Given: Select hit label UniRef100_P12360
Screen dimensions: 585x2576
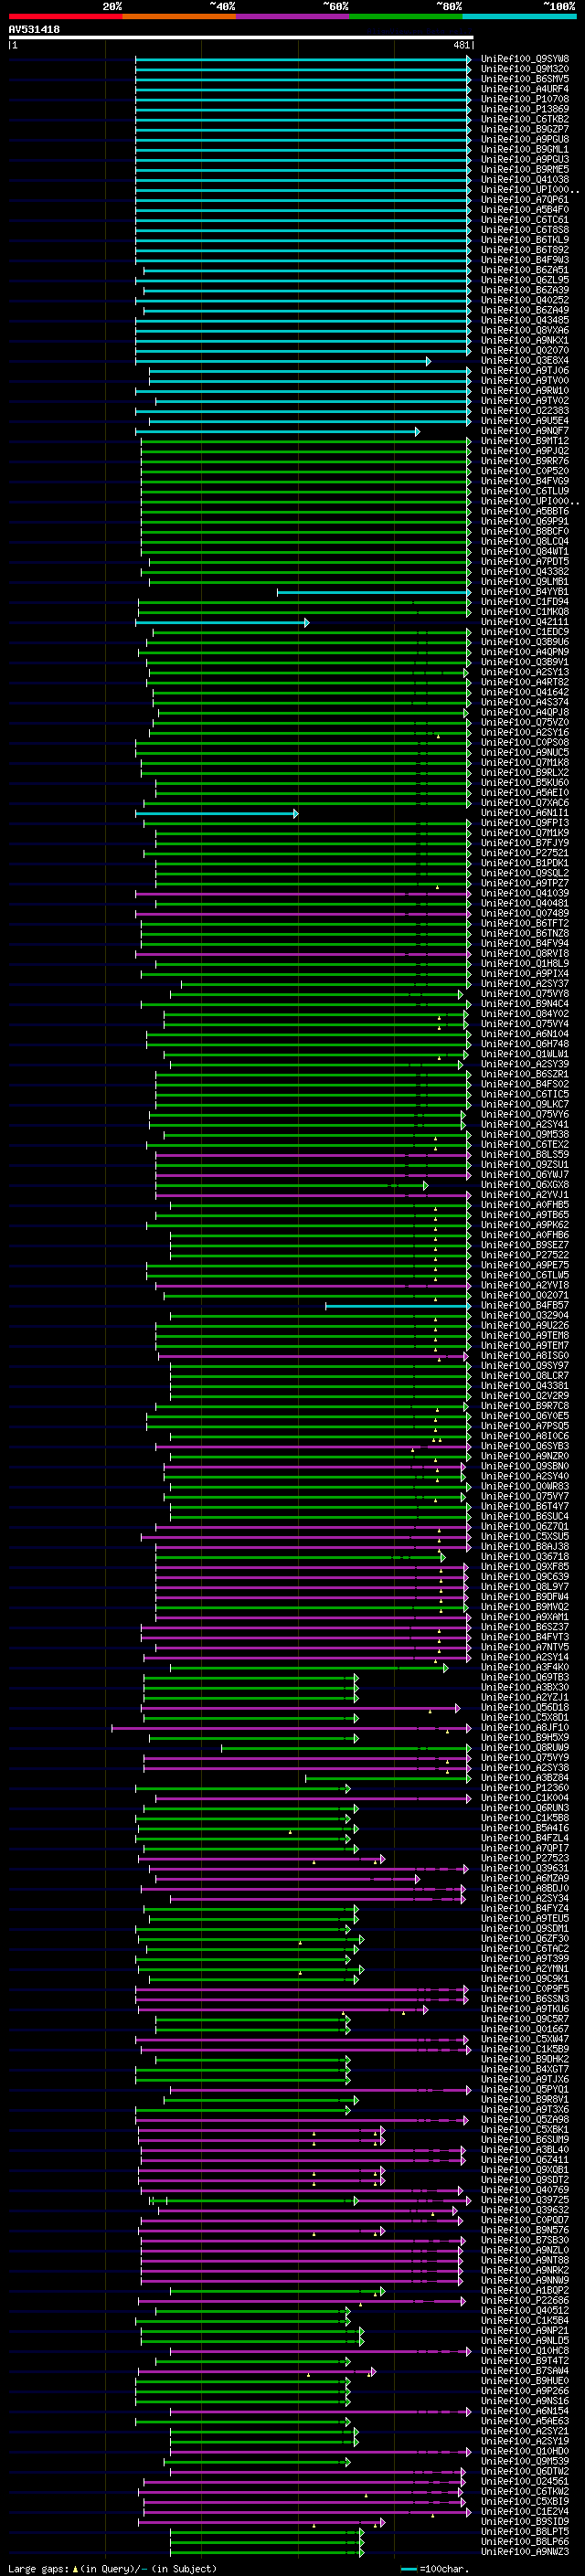Looking at the screenshot, I should (525, 1789).
